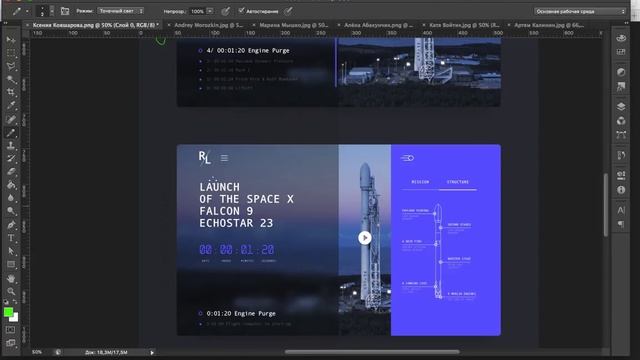The width and height of the screenshot is (640, 360).
Task: Select the Rectangular Marquee tool
Action: pos(11,53)
